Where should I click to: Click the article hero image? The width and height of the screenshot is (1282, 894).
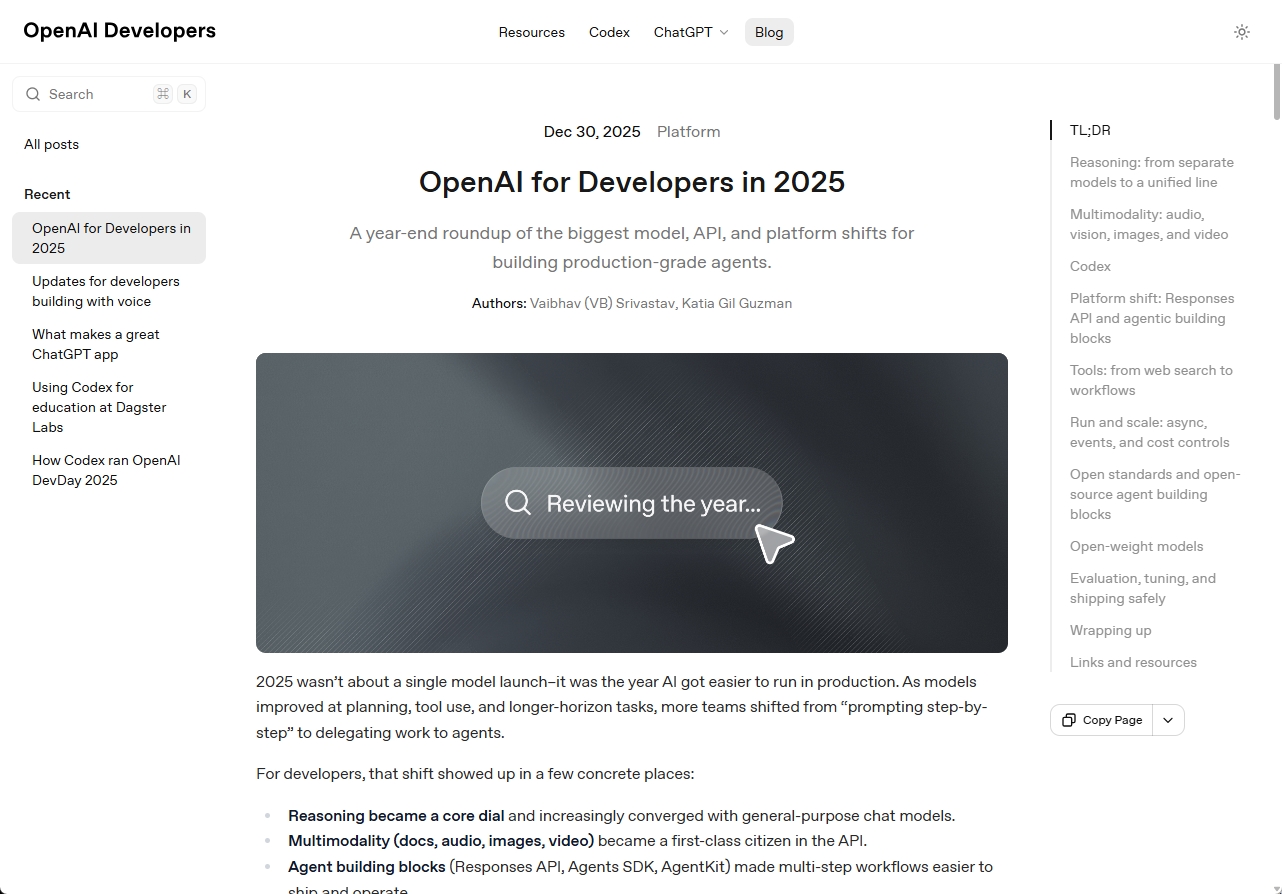pos(632,503)
